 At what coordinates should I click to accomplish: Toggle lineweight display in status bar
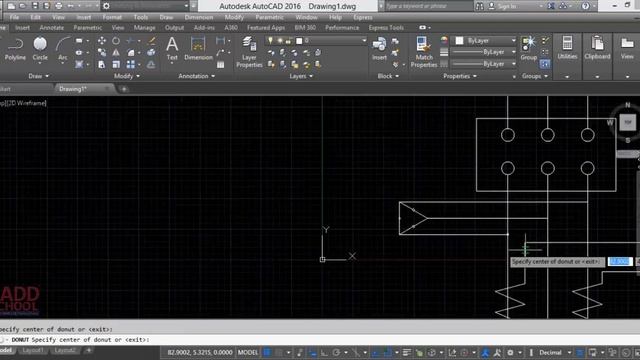pos(407,352)
